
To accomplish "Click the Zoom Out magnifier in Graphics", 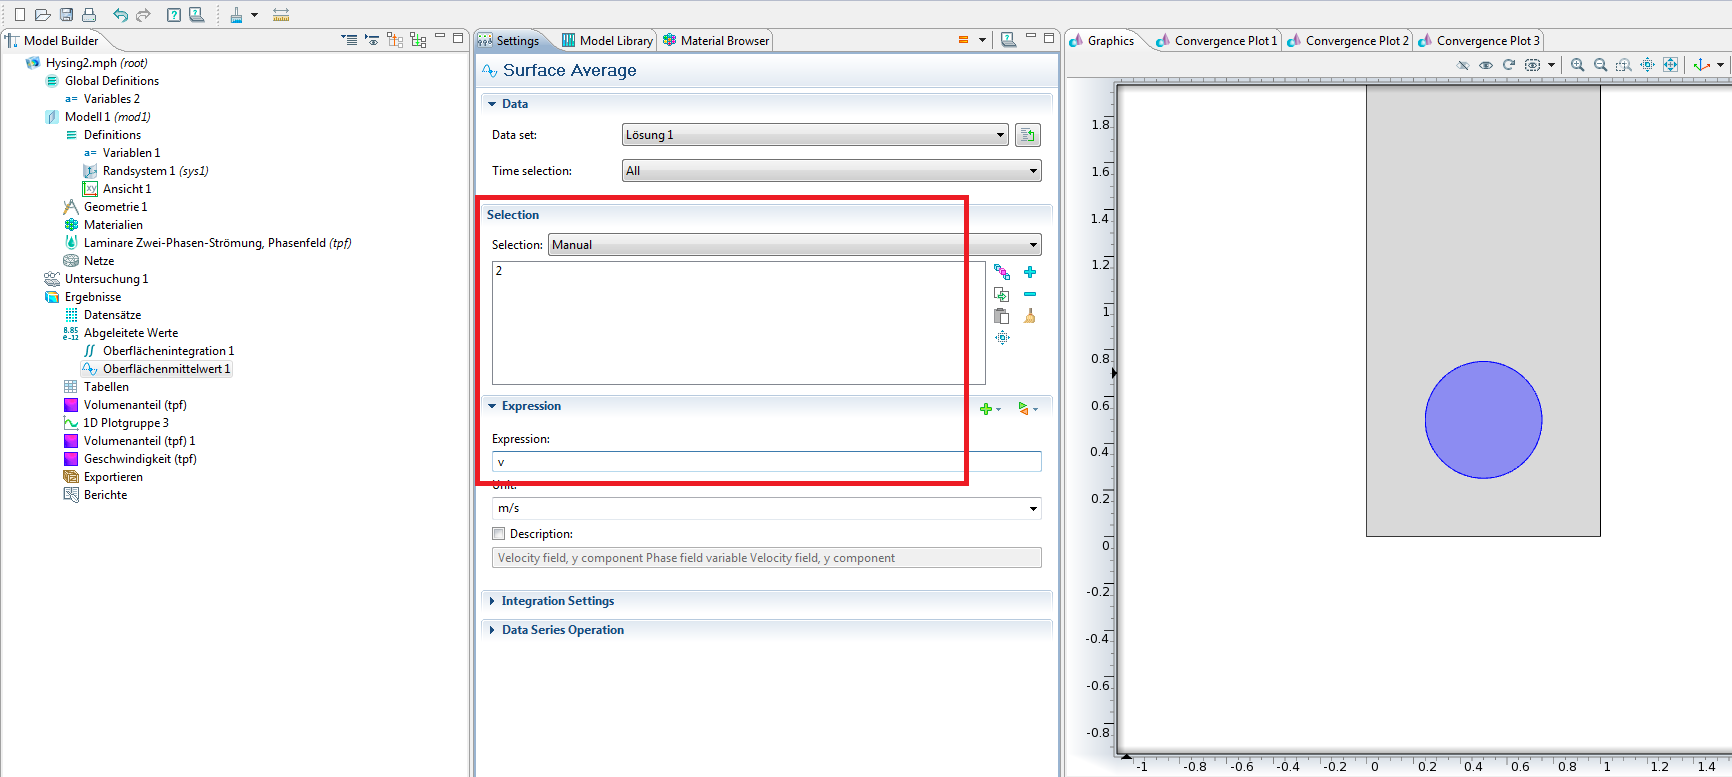I will point(1600,65).
